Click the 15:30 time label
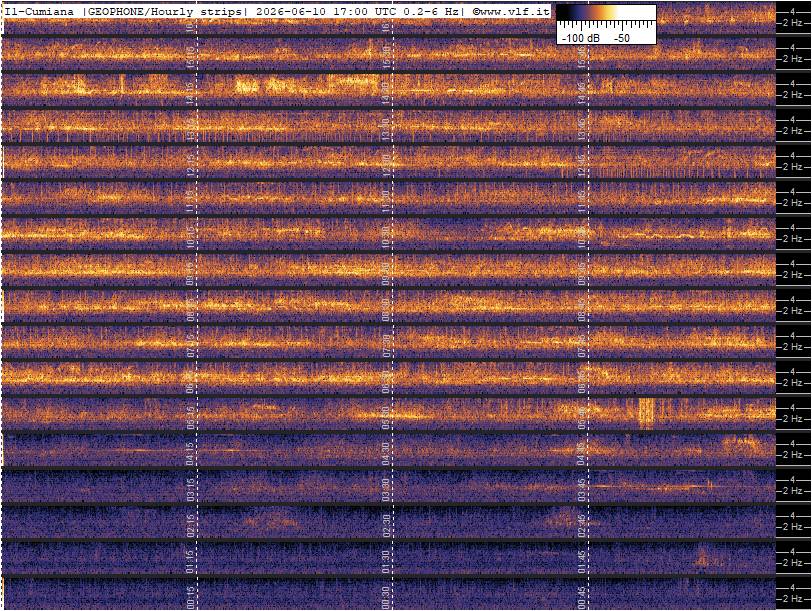This screenshot has height=611, width=812. click(x=386, y=58)
